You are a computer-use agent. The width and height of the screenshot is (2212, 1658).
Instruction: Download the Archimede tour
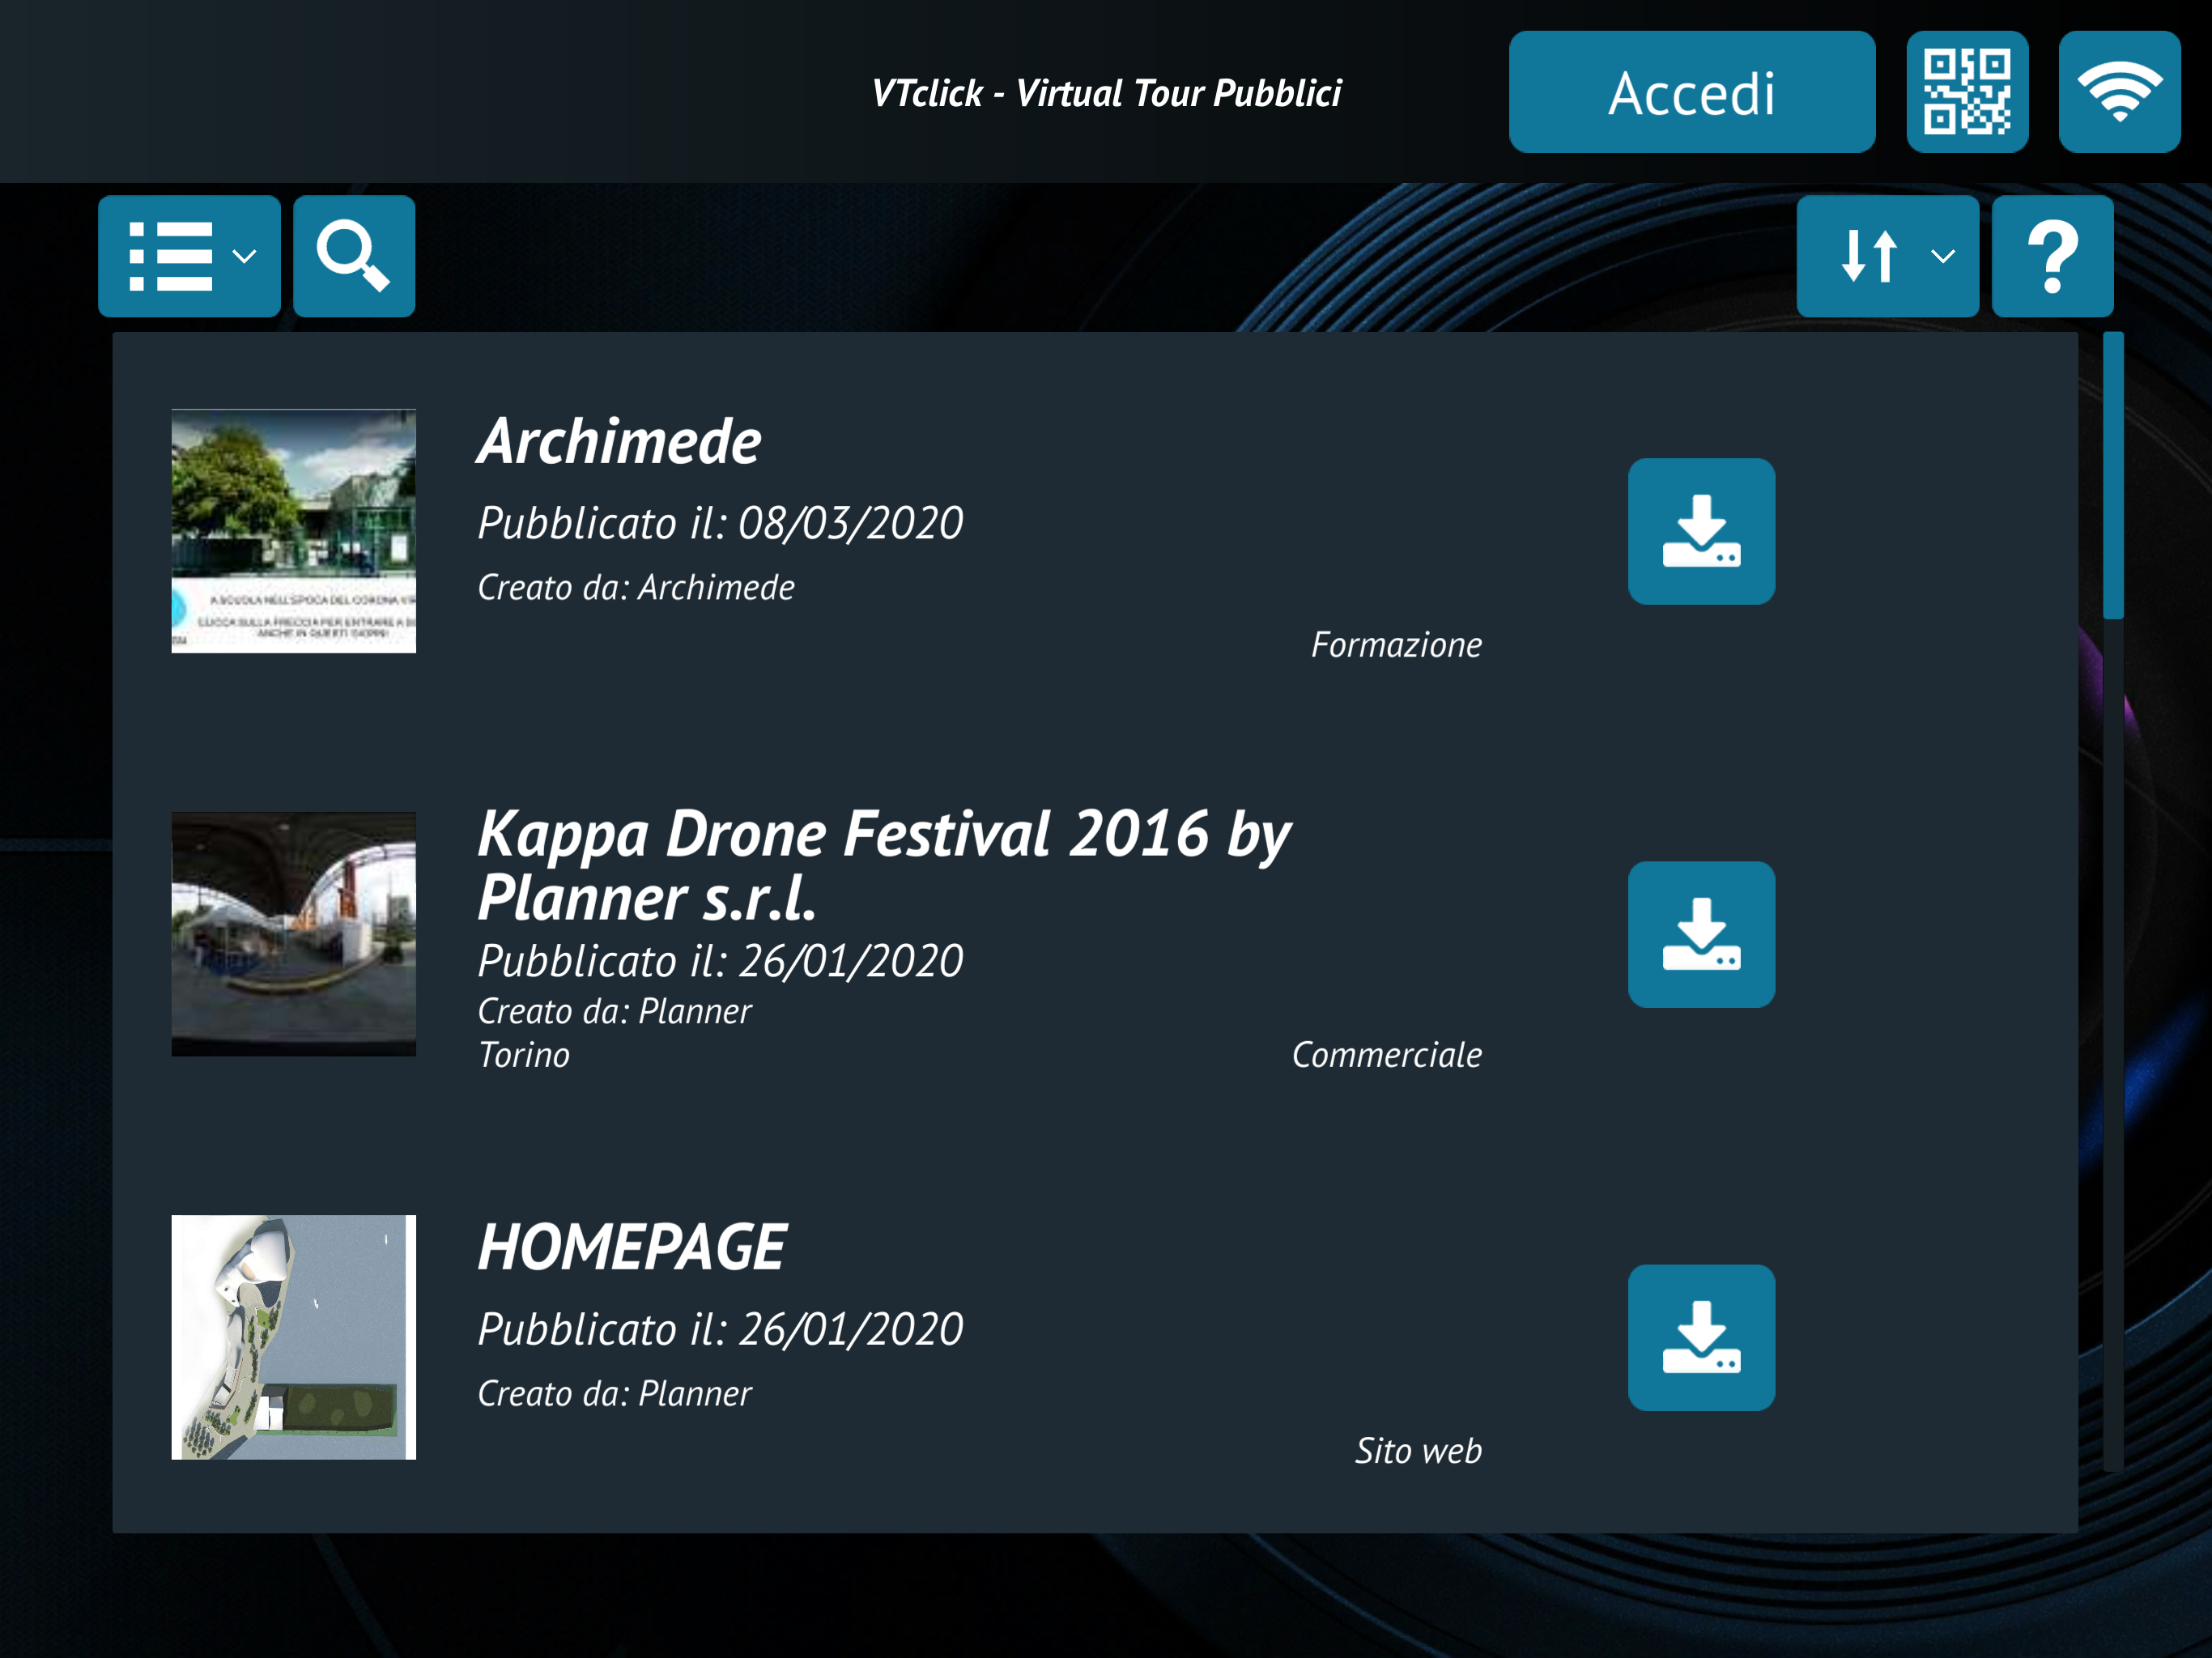(x=1701, y=531)
